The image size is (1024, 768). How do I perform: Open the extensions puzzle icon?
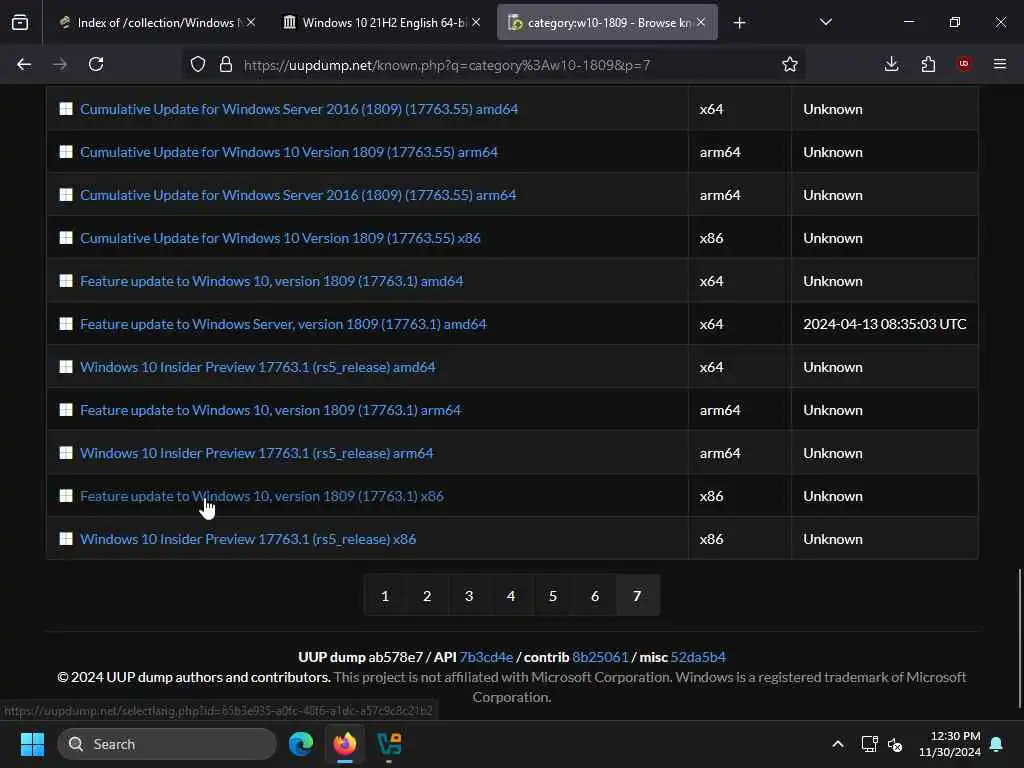pyautogui.click(x=928, y=64)
